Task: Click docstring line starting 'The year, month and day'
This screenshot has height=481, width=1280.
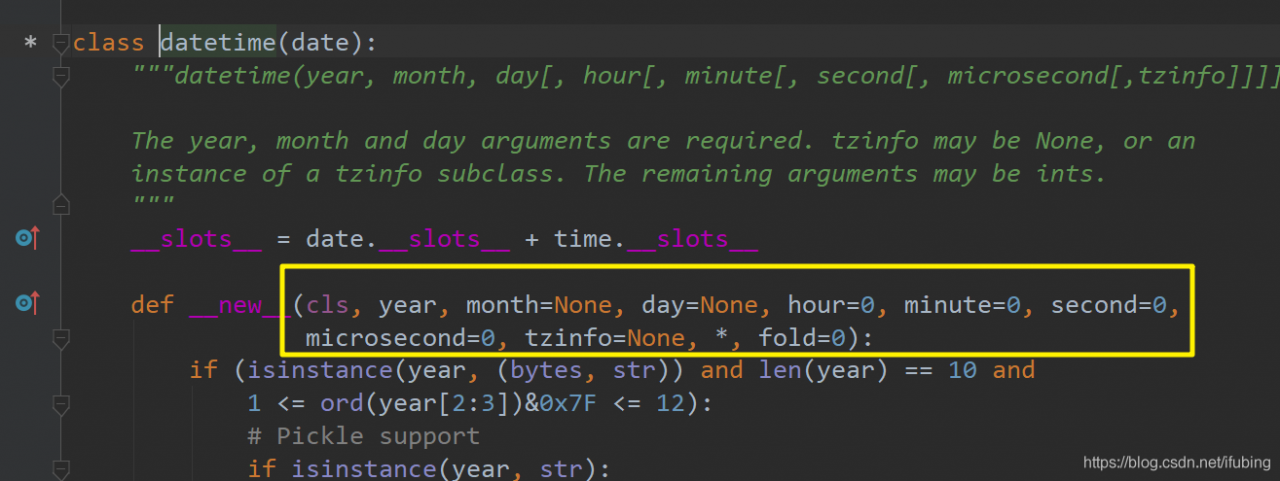Action: pos(663,141)
